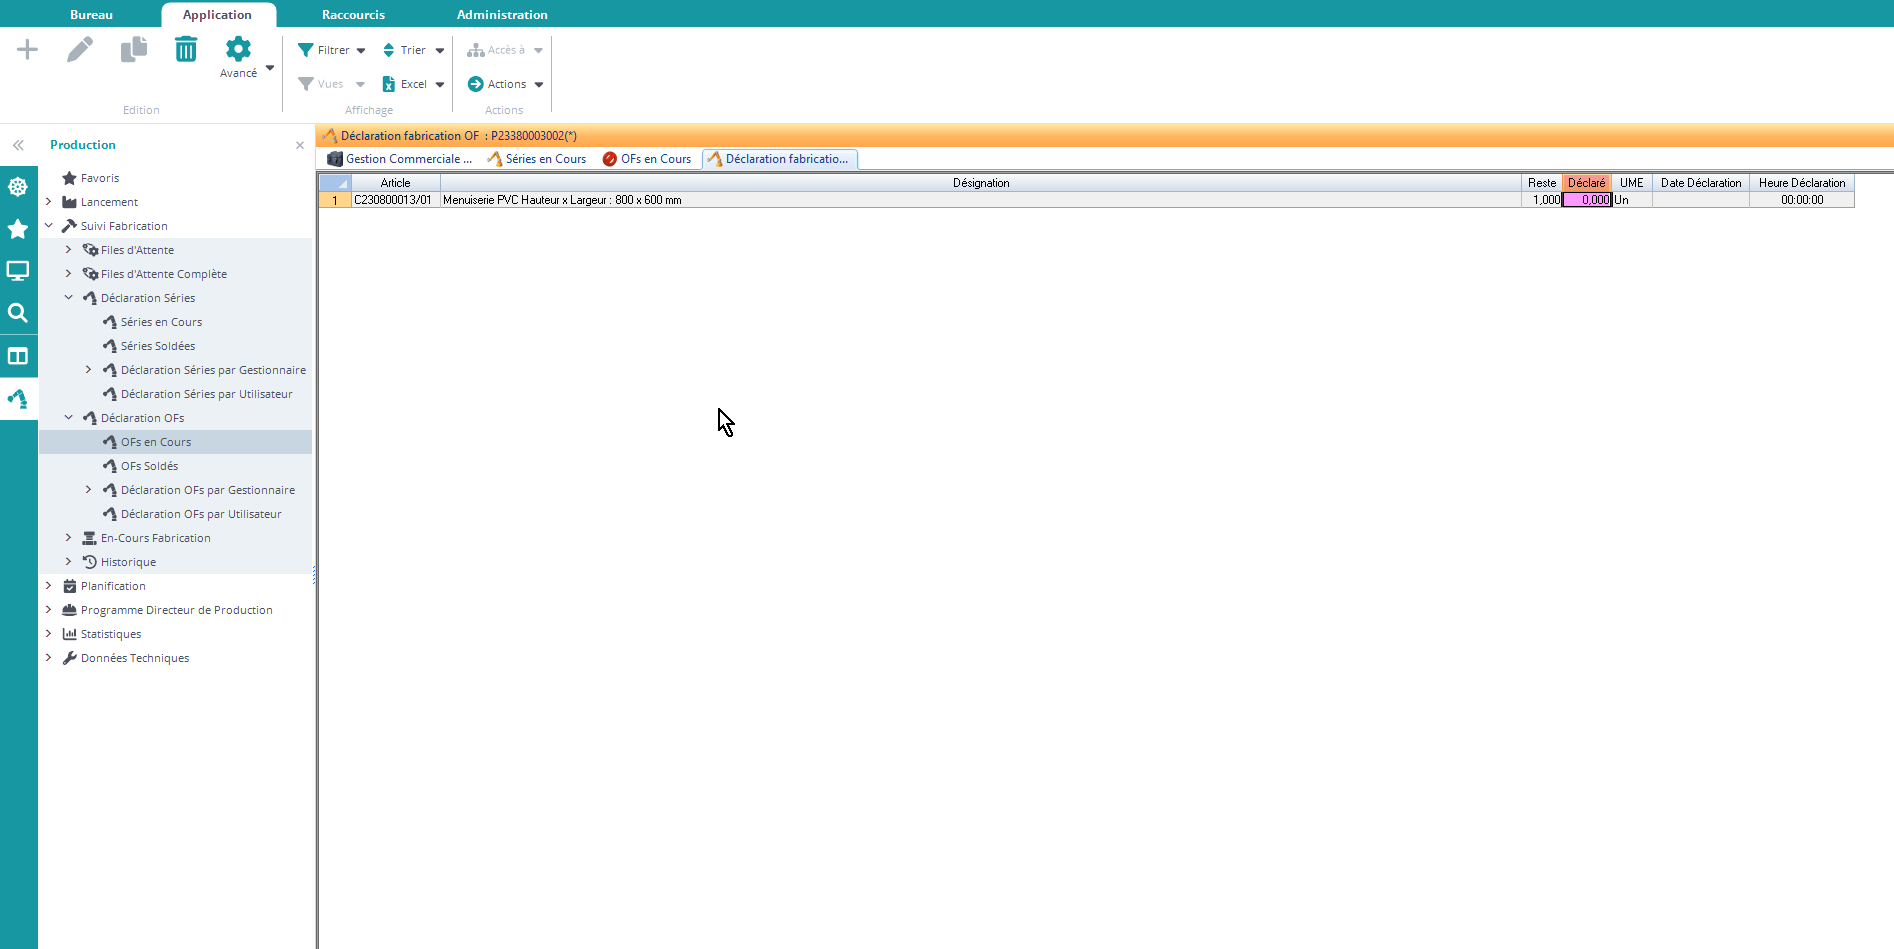Screen dimensions: 1894x949
Task: Click the pencil edit icon
Action: 80,50
